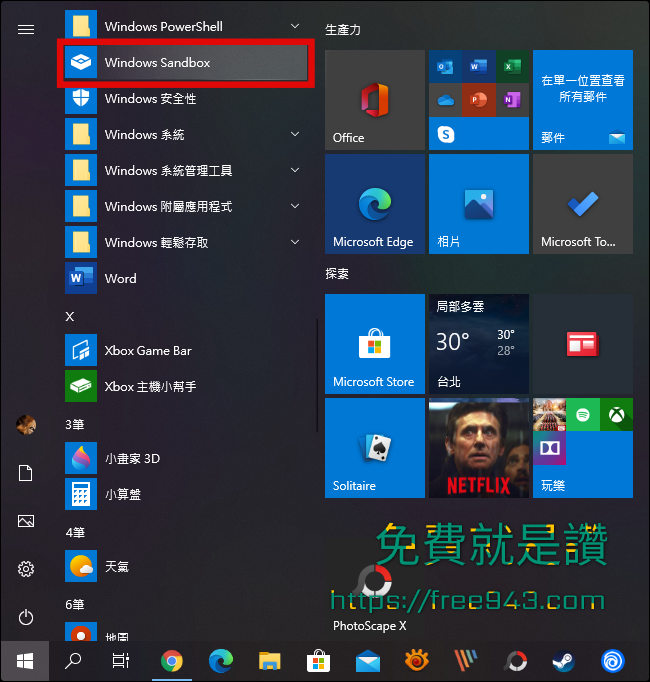Open Steam from taskbar

(x=563, y=661)
